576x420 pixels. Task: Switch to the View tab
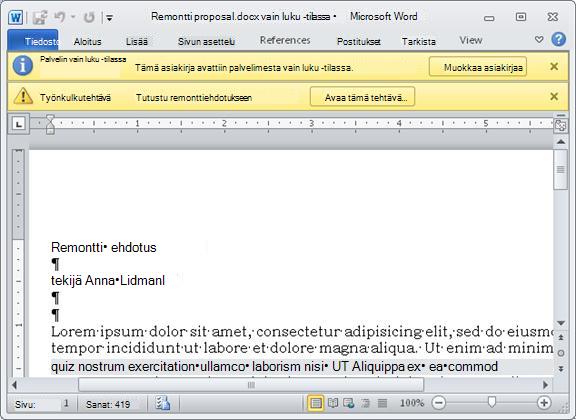pyautogui.click(x=471, y=40)
